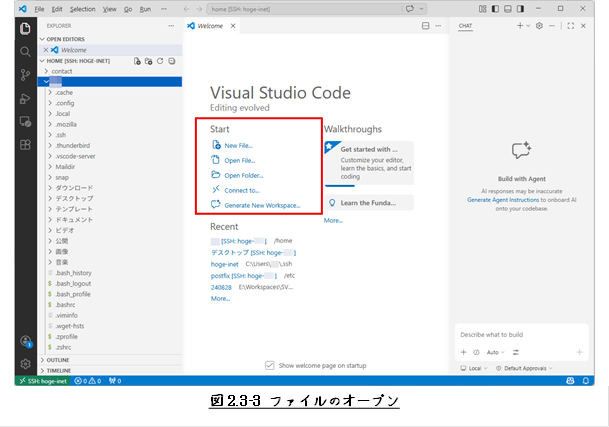The height and width of the screenshot is (427, 609).
Task: Open the Manage gear in activity bar
Action: [25, 364]
